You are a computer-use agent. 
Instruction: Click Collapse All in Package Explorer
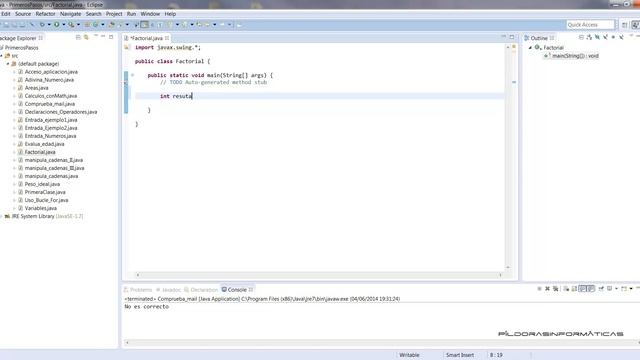tap(78, 37)
